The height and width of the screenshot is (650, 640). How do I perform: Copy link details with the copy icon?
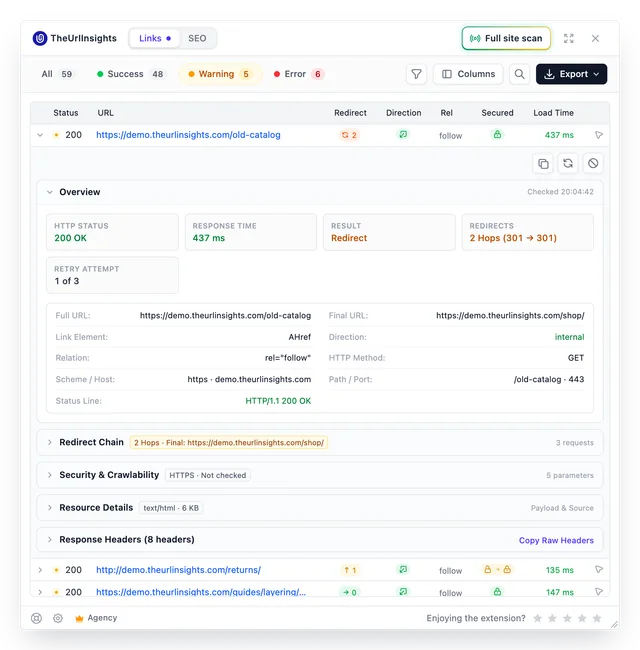543,164
